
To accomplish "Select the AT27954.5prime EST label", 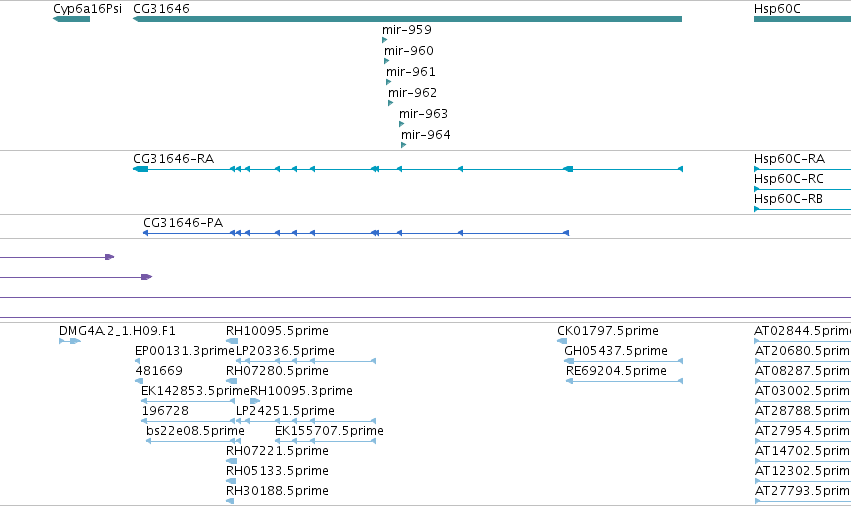I will pos(803,432).
